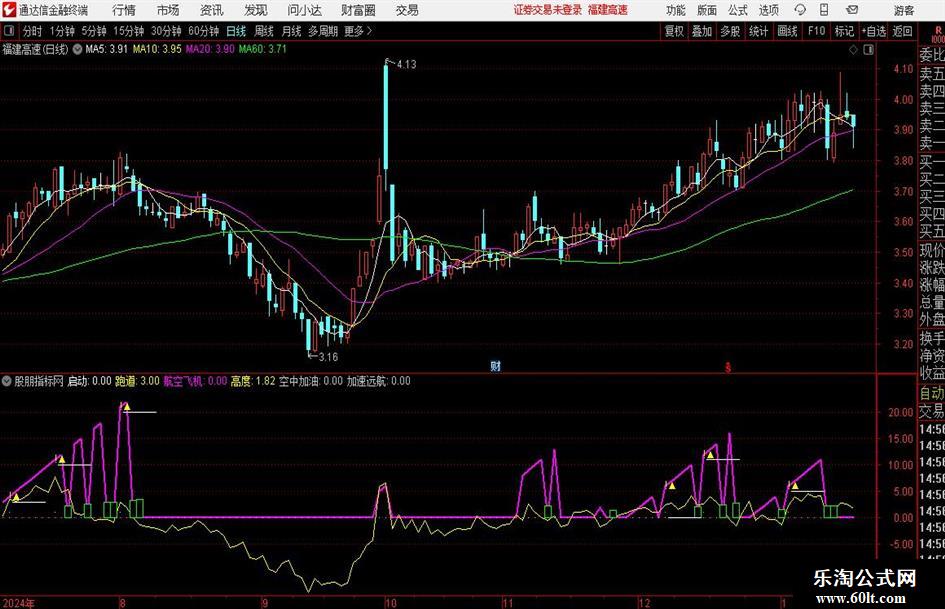
Task: Click the diamond icon above price axis
Action: point(853,50)
